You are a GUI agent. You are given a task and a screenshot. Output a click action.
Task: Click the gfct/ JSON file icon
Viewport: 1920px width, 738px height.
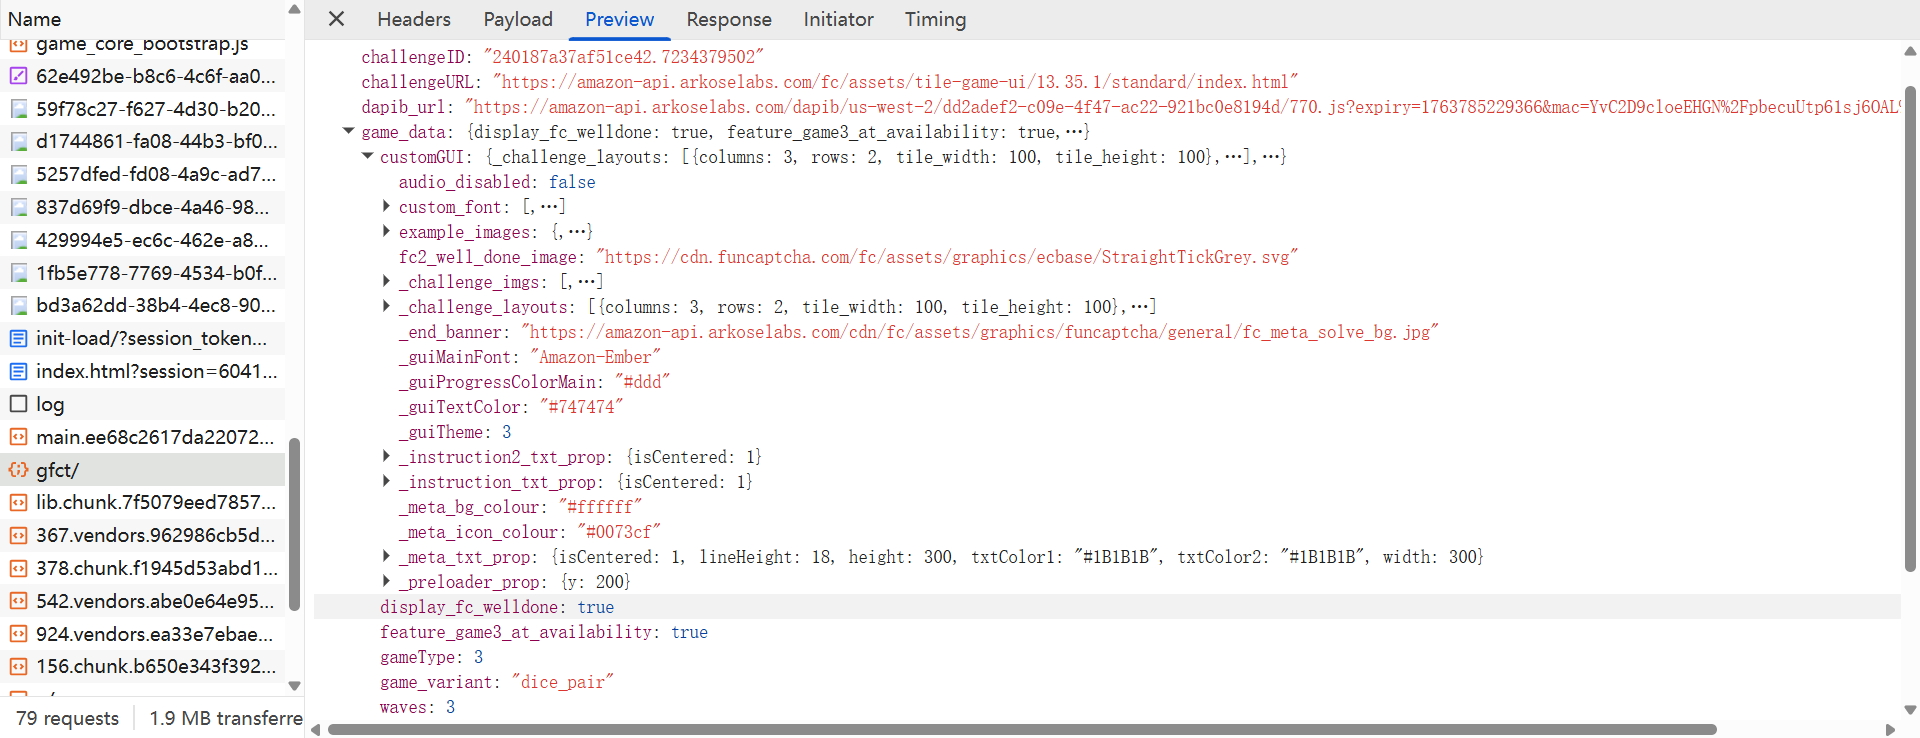18,470
